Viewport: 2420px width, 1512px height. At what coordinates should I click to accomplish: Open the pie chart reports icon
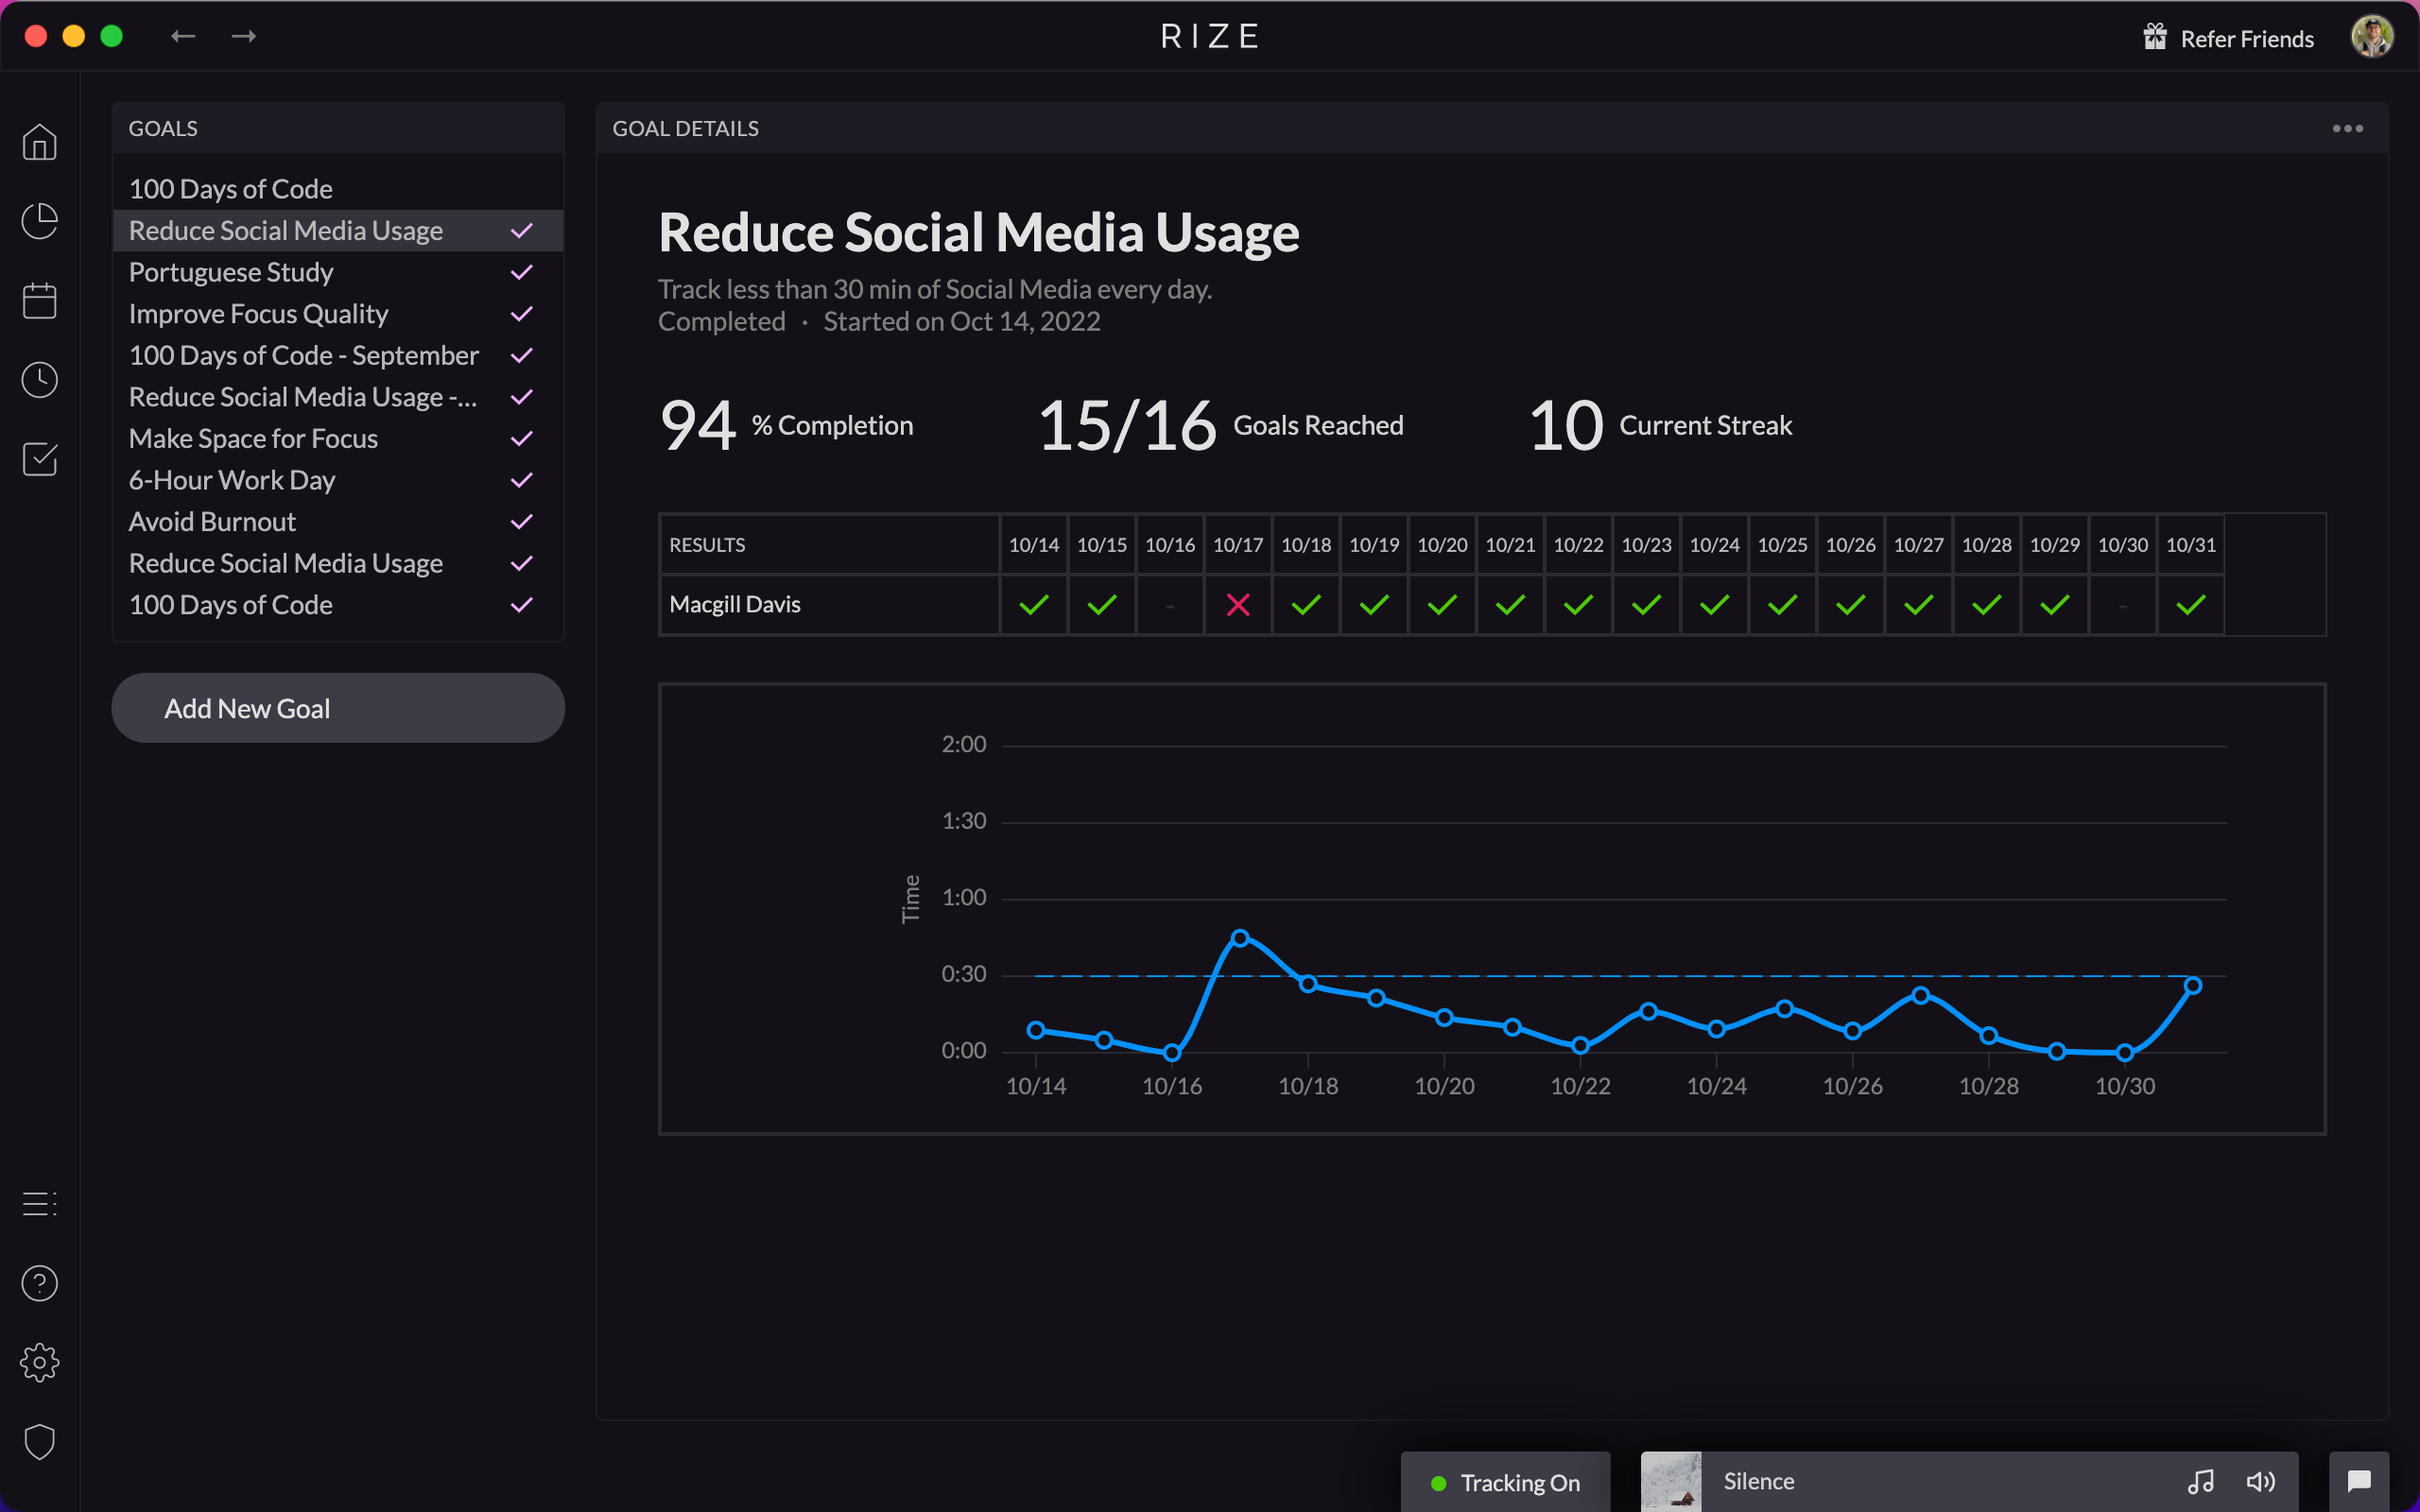40,221
